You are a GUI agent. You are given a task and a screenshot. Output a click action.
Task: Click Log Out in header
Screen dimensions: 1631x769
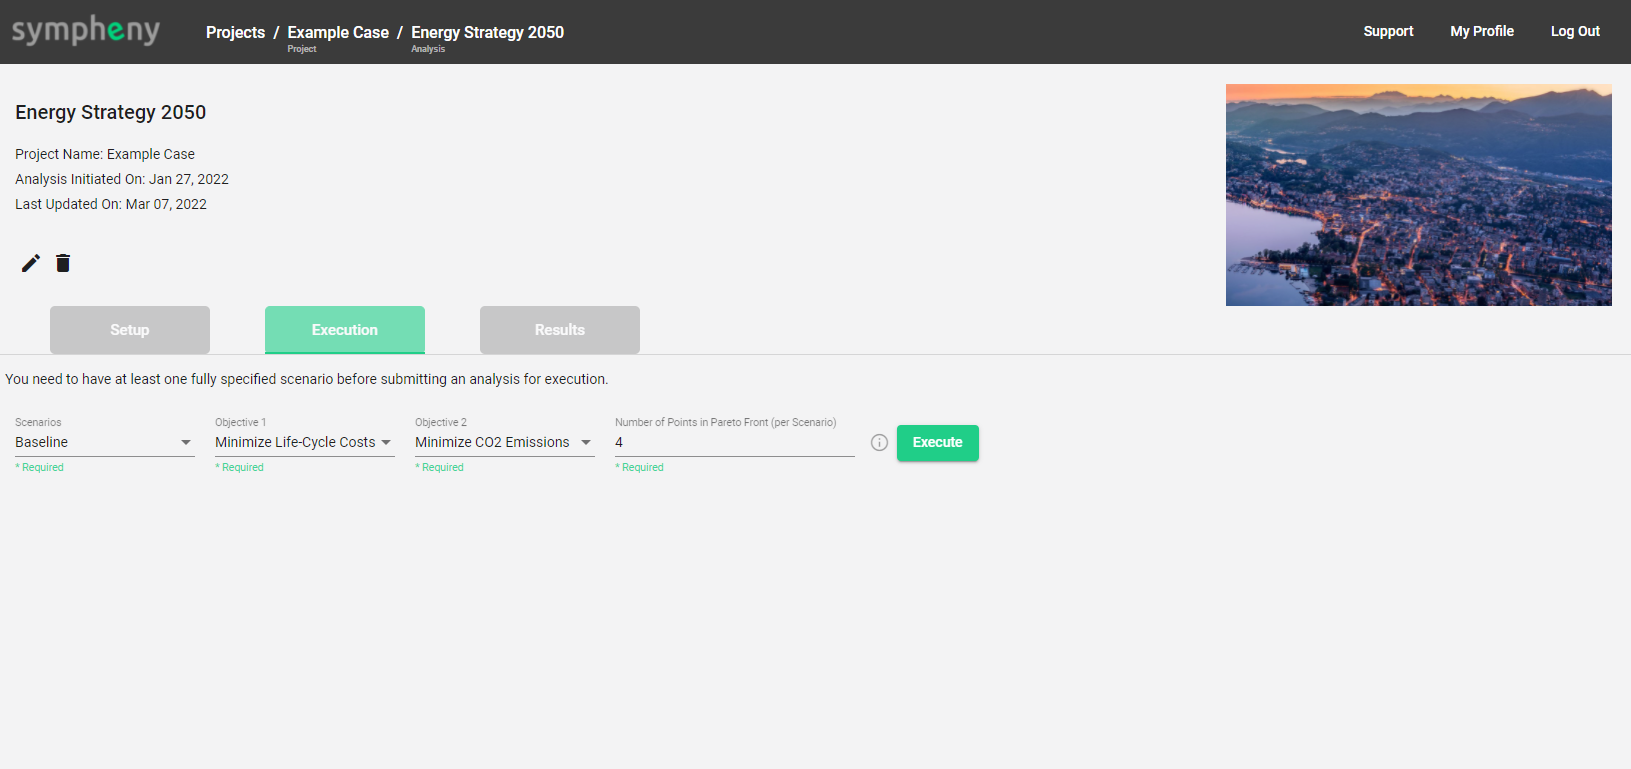1575,31
